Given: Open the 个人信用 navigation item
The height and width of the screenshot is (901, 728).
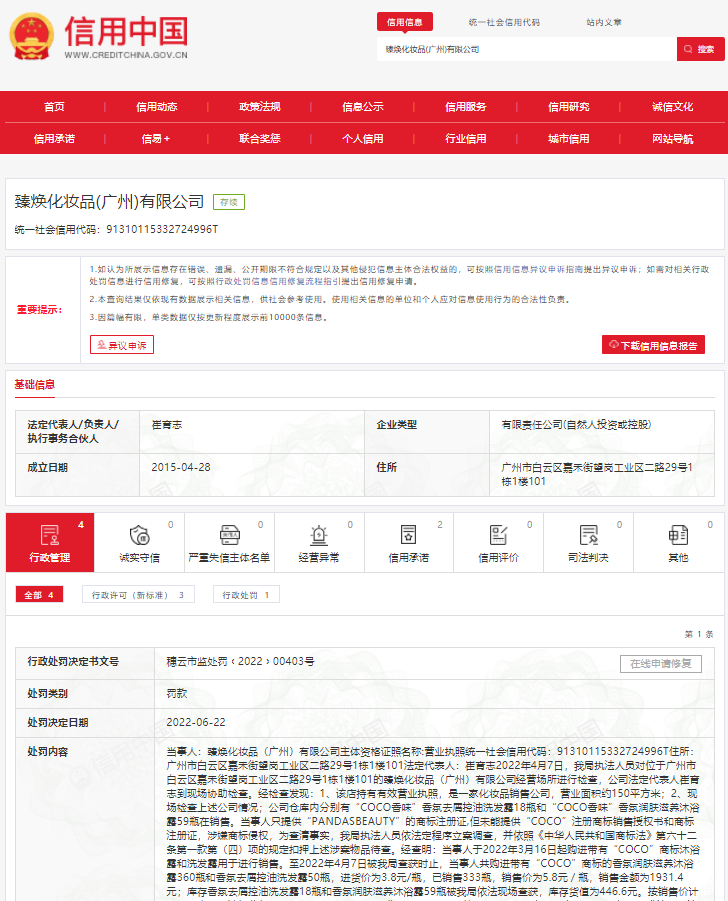Looking at the screenshot, I should [363, 139].
